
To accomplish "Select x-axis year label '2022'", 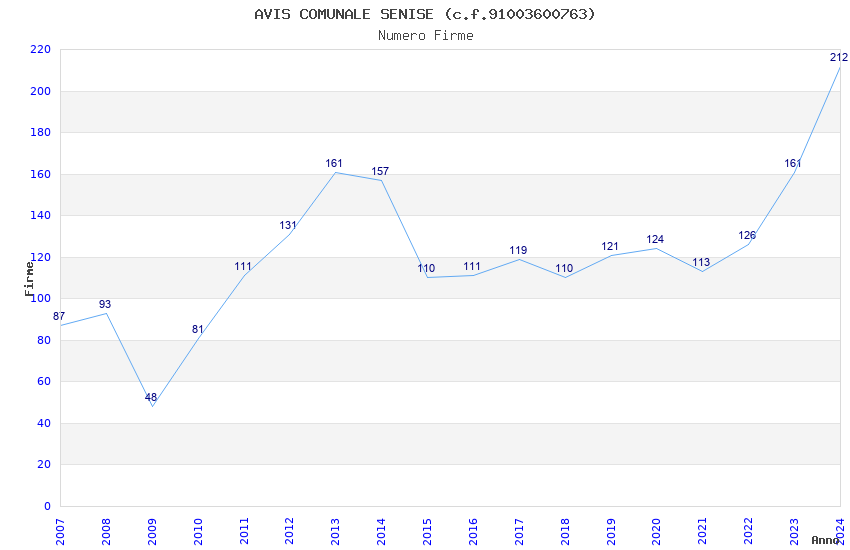I will pyautogui.click(x=749, y=532).
